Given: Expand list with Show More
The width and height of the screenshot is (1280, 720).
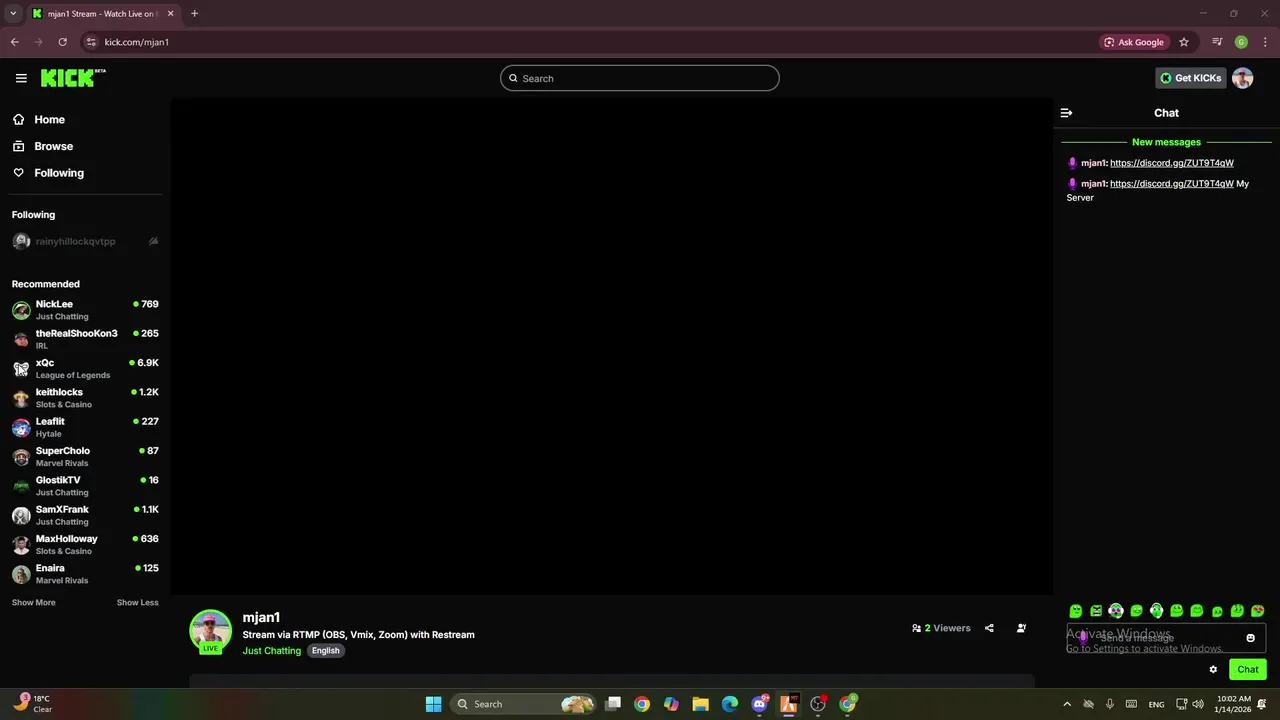Looking at the screenshot, I should pyautogui.click(x=33, y=603).
